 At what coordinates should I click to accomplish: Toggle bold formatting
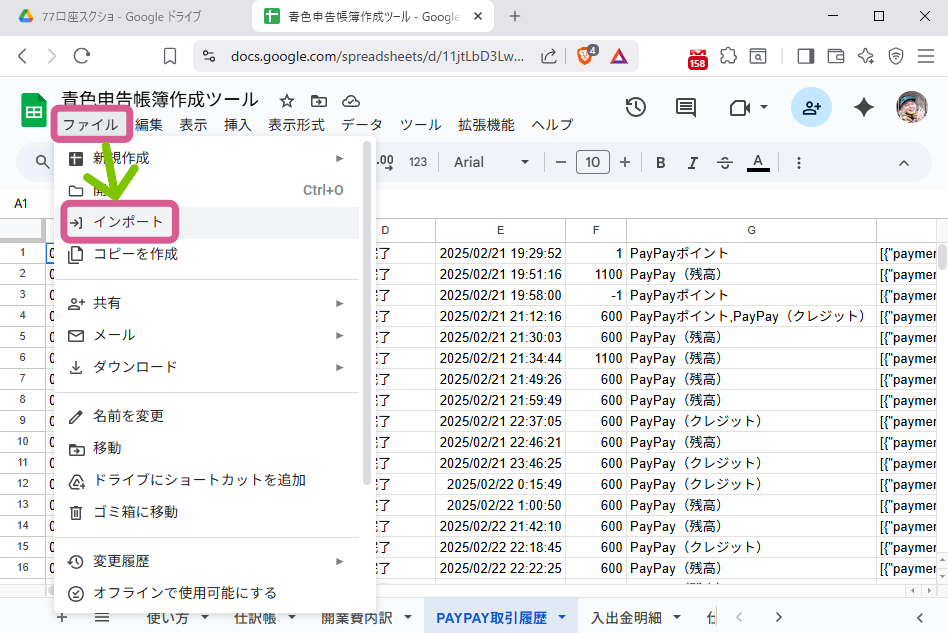tap(660, 163)
